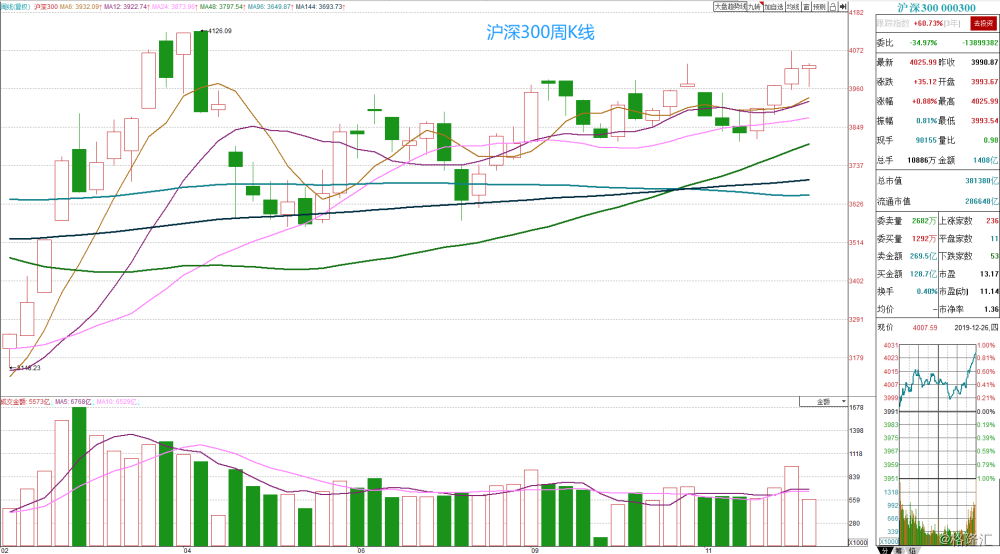Click the MA144: 3693.73 indicator label
Viewport: 1000px width, 554px height.
320,6
